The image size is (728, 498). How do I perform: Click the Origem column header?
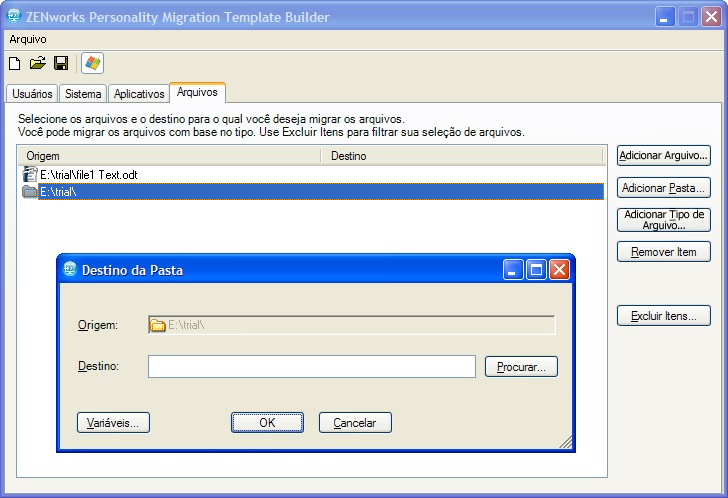(170, 156)
